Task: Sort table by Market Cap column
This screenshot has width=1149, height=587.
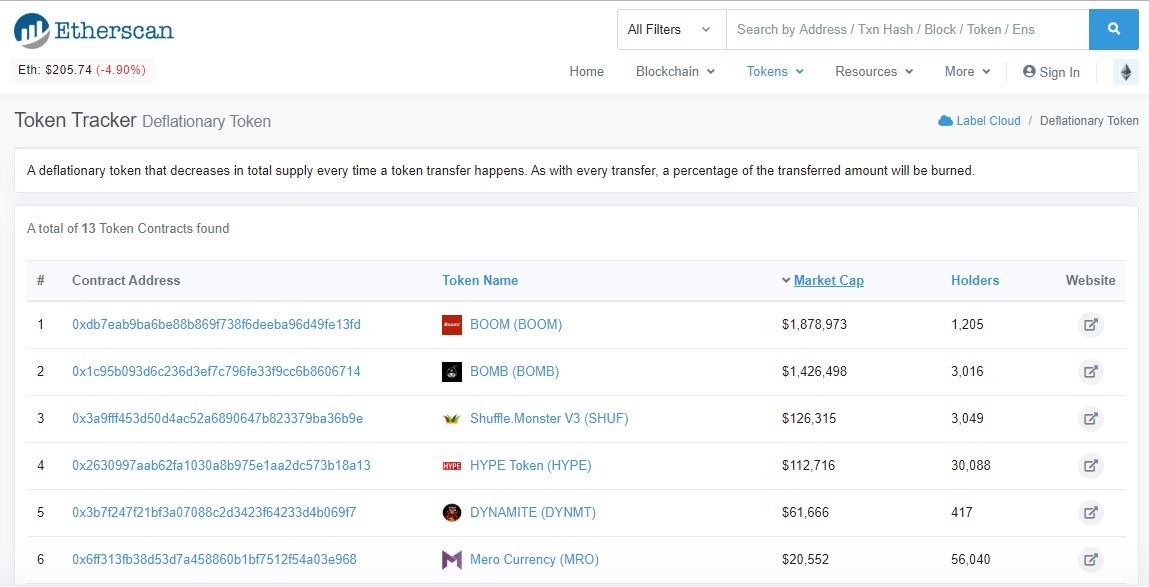Action: 828,281
